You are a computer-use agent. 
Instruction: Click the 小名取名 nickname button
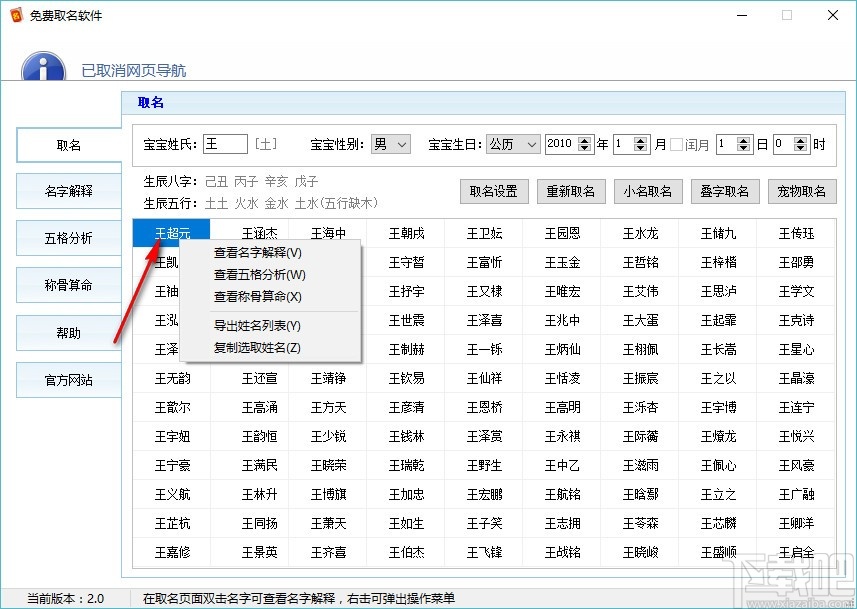[648, 191]
